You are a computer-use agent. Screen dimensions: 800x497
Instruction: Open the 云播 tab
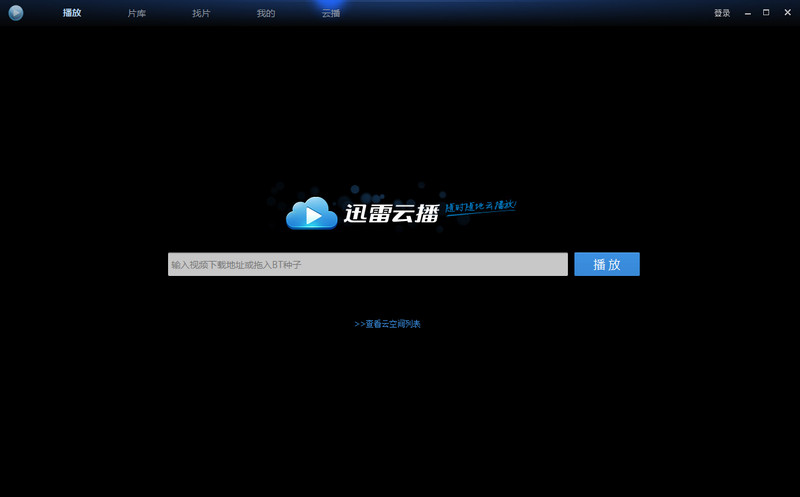331,13
